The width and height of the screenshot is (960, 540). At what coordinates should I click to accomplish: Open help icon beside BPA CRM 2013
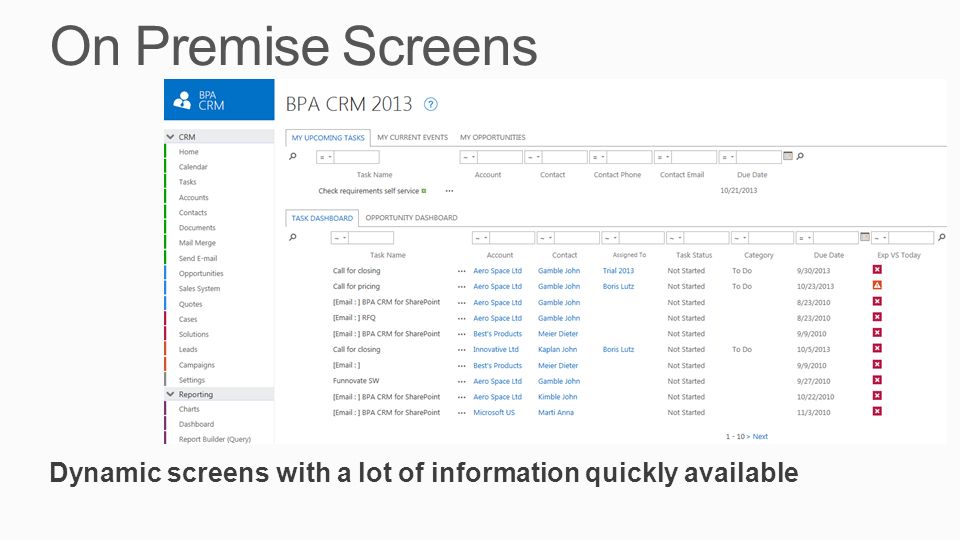[x=431, y=104]
